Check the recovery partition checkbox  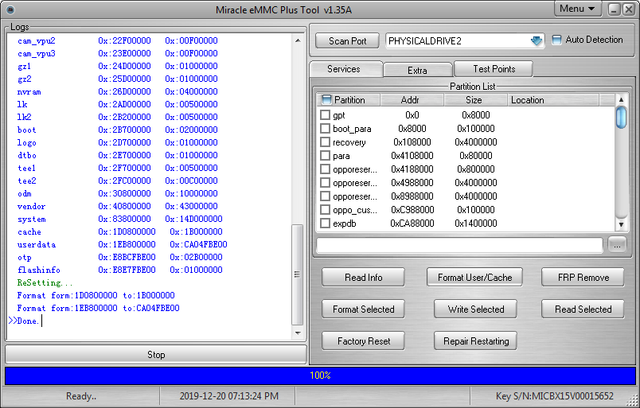click(x=325, y=142)
